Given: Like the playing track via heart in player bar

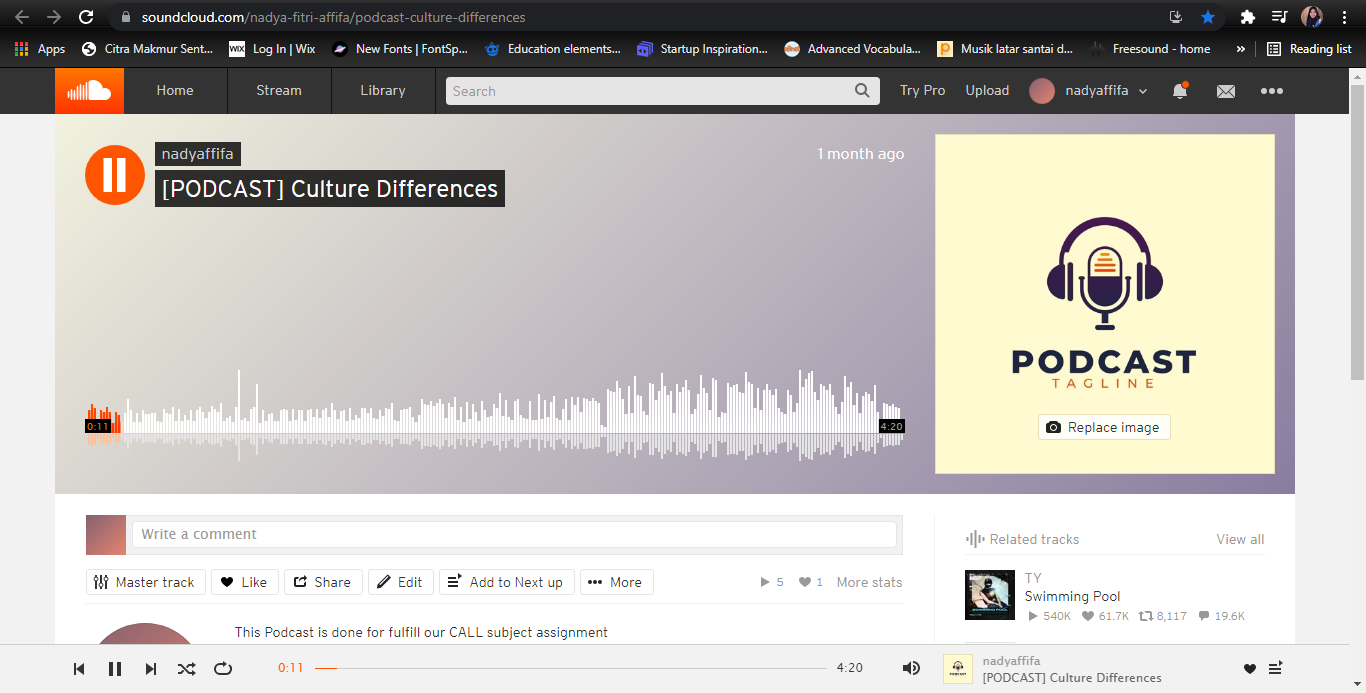Looking at the screenshot, I should click(x=1249, y=669).
